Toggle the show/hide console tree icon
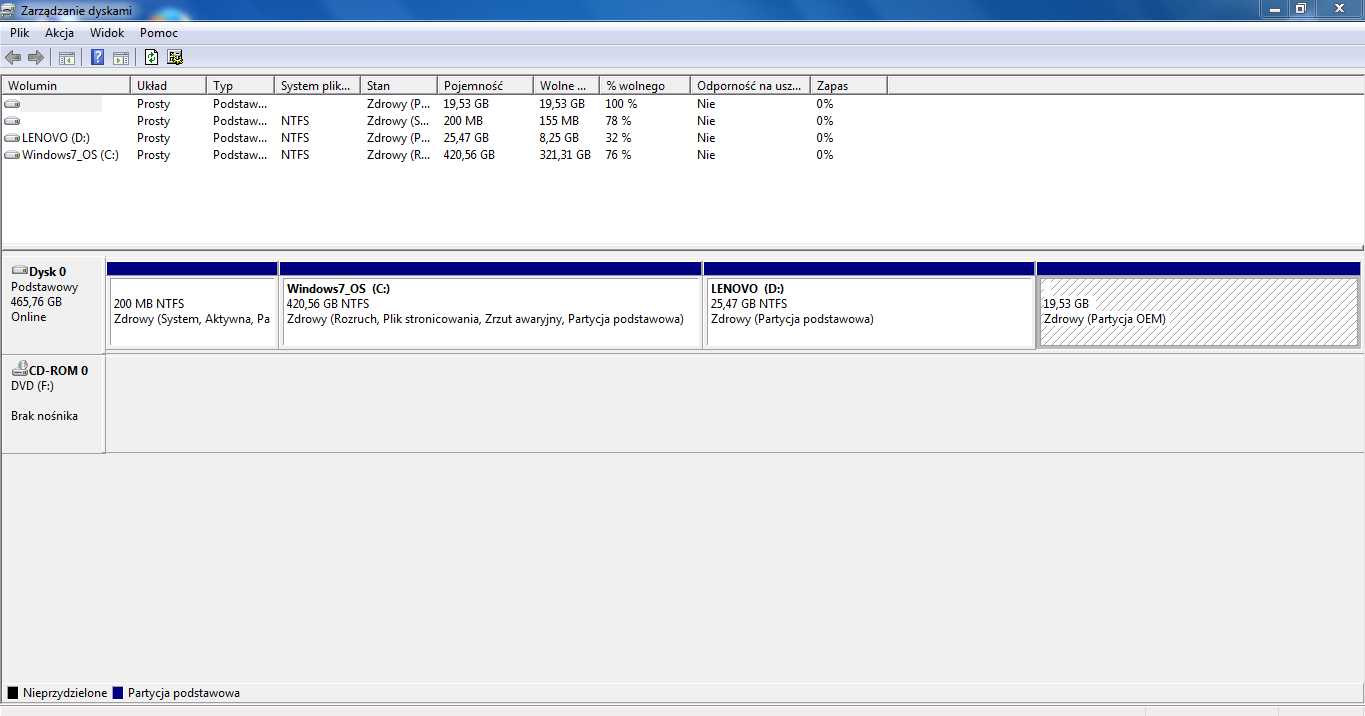Viewport: 1365px width, 716px height. point(67,57)
